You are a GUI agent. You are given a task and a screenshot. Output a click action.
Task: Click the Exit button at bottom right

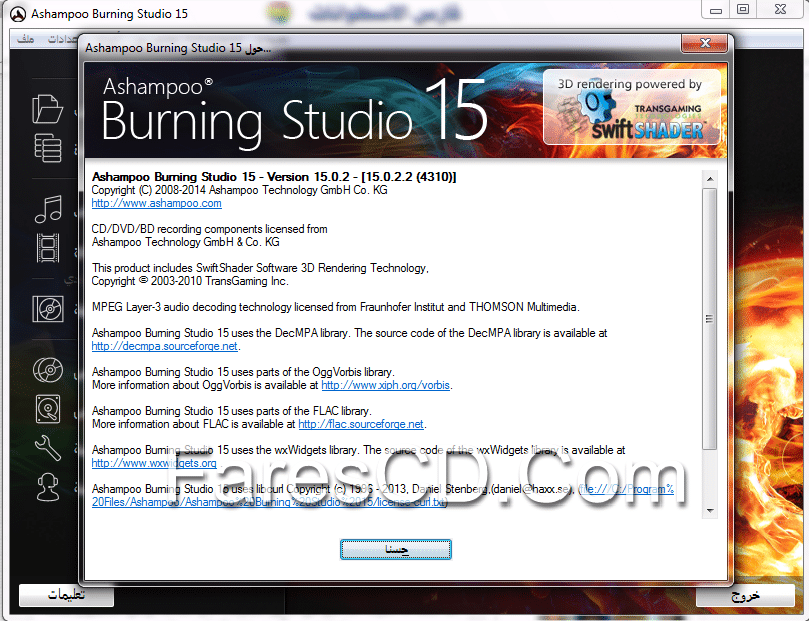[746, 596]
